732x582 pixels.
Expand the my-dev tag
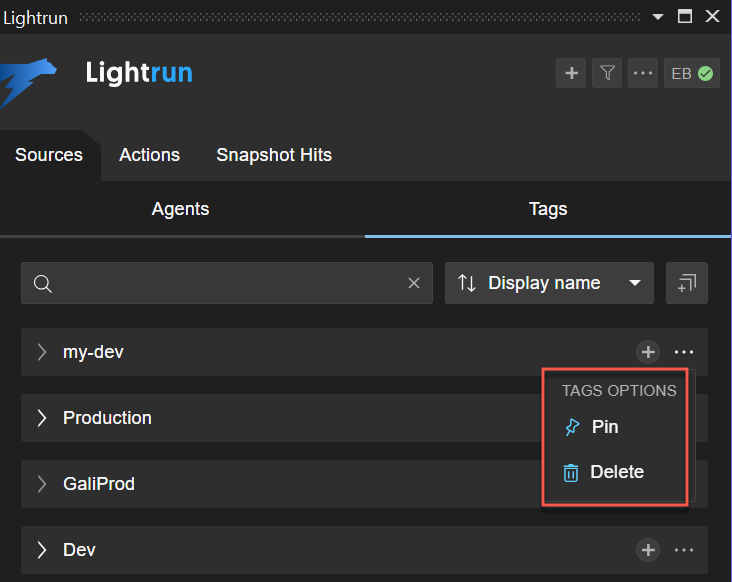(42, 352)
